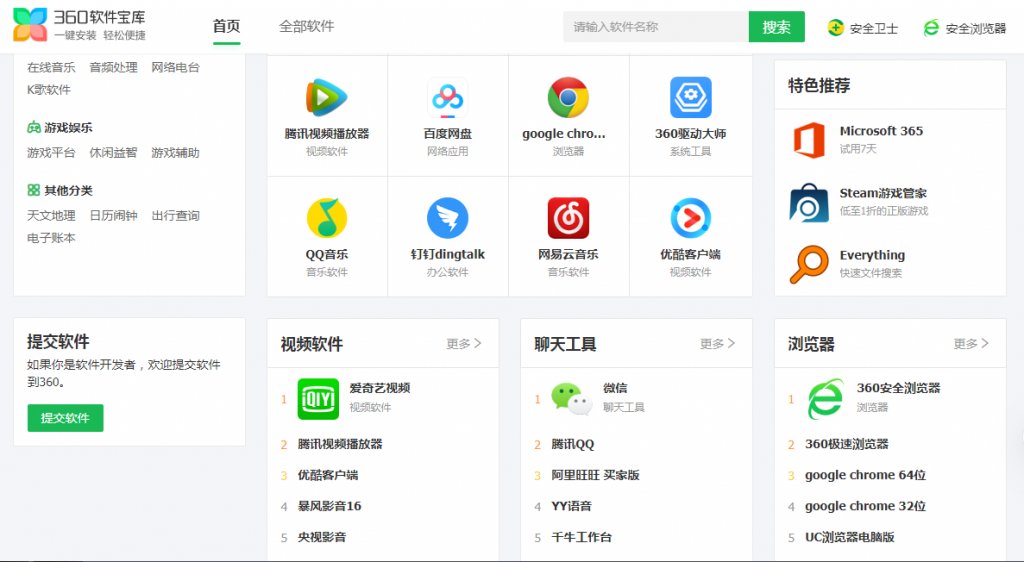The width and height of the screenshot is (1024, 562).
Task: Click the 爱奇艺视频 title text
Action: (379, 388)
